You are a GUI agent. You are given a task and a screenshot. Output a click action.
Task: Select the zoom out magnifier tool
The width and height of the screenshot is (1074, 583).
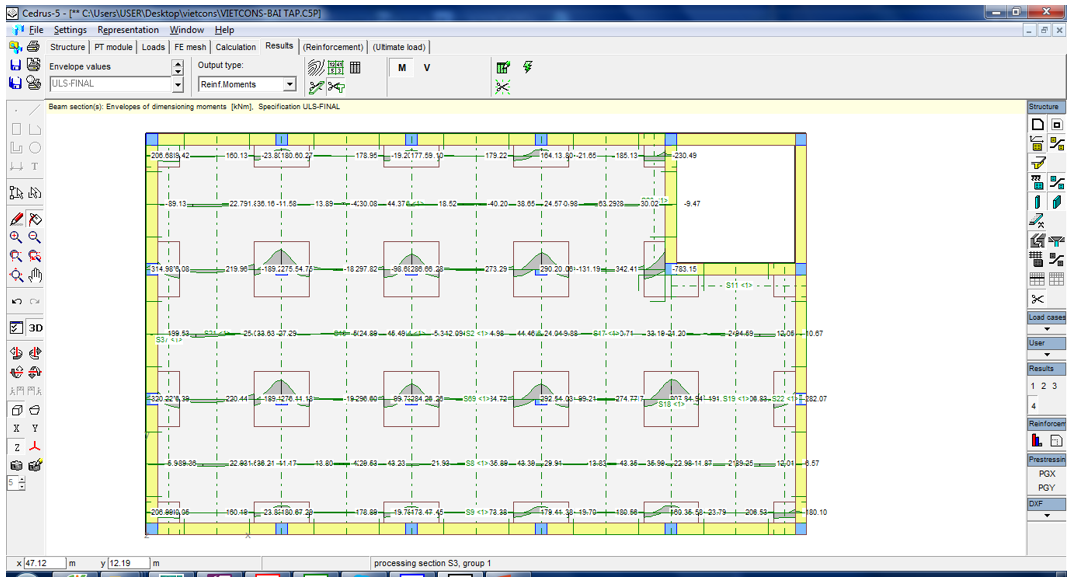coord(34,237)
